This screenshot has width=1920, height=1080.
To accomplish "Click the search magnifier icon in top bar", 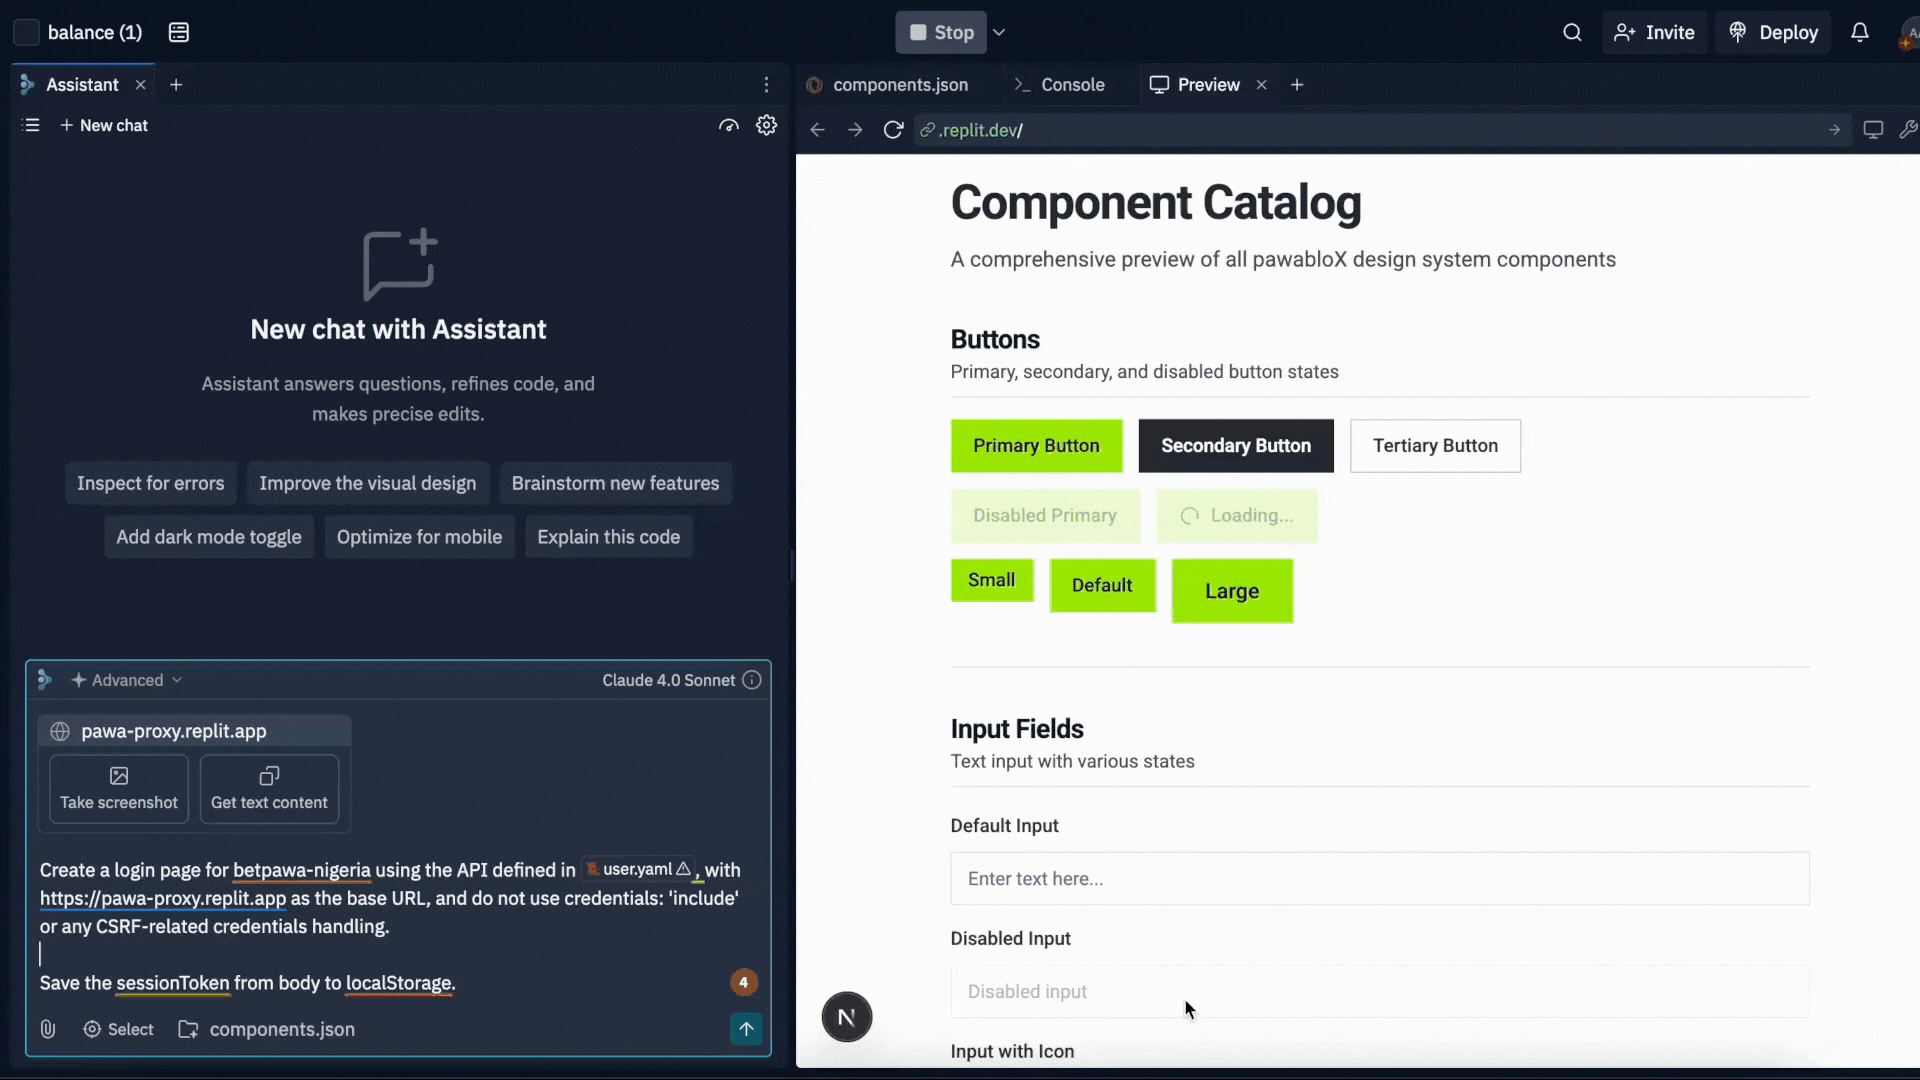I will 1572,32.
